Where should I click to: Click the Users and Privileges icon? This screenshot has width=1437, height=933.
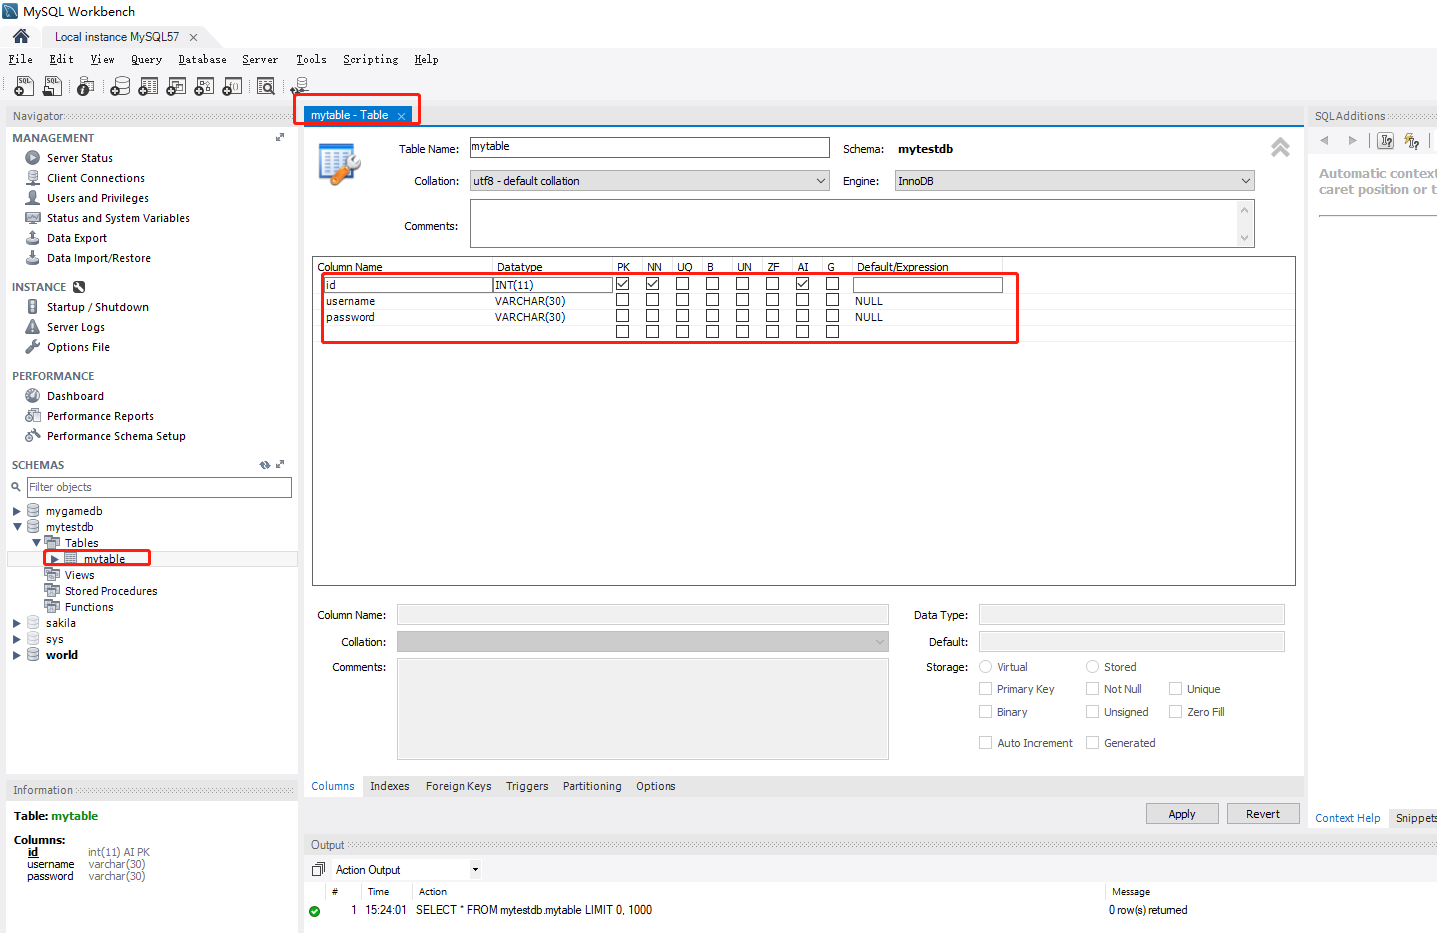point(33,198)
